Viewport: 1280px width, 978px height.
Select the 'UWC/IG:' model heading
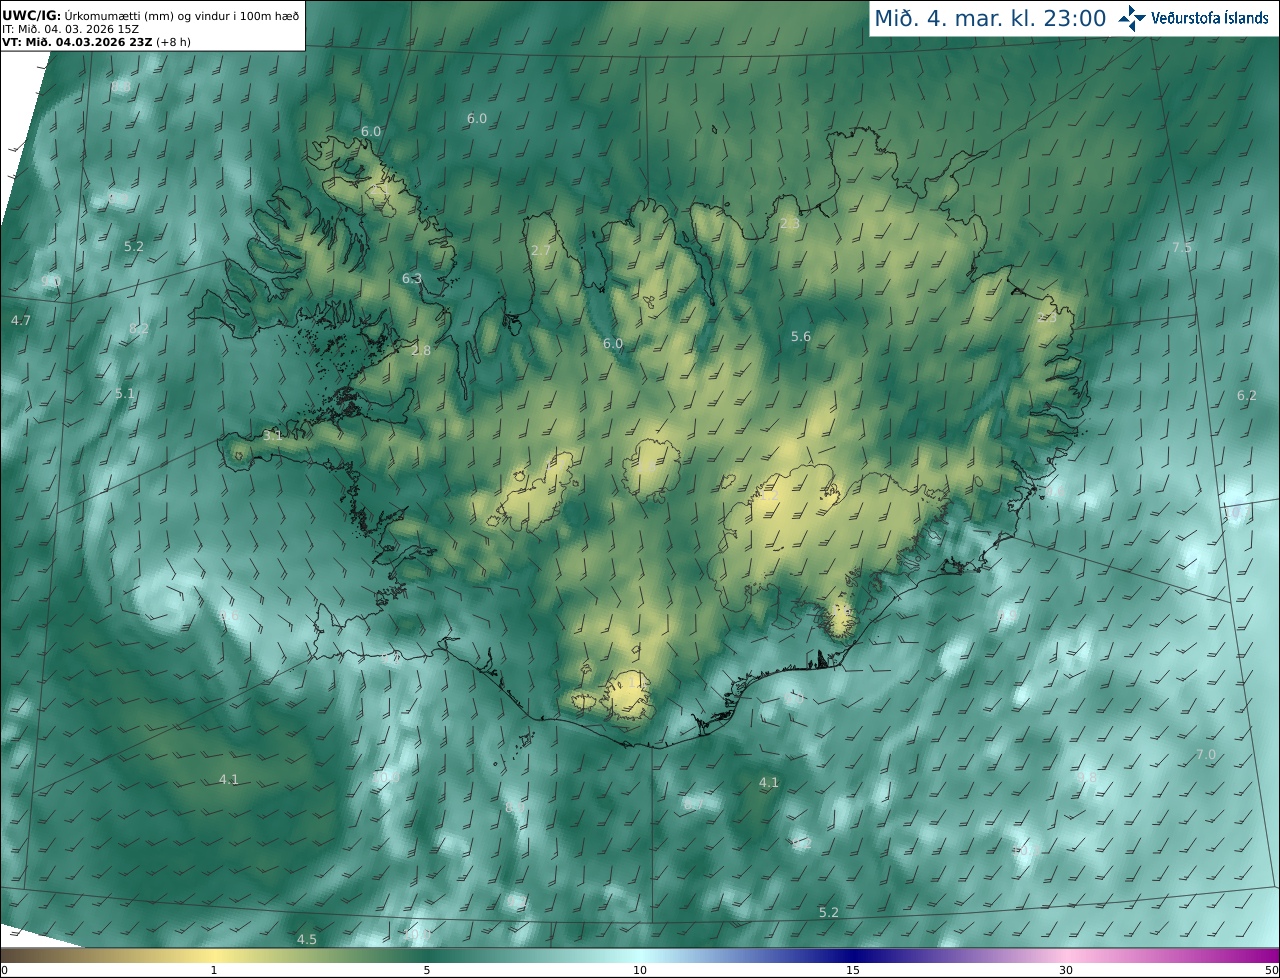click(31, 16)
